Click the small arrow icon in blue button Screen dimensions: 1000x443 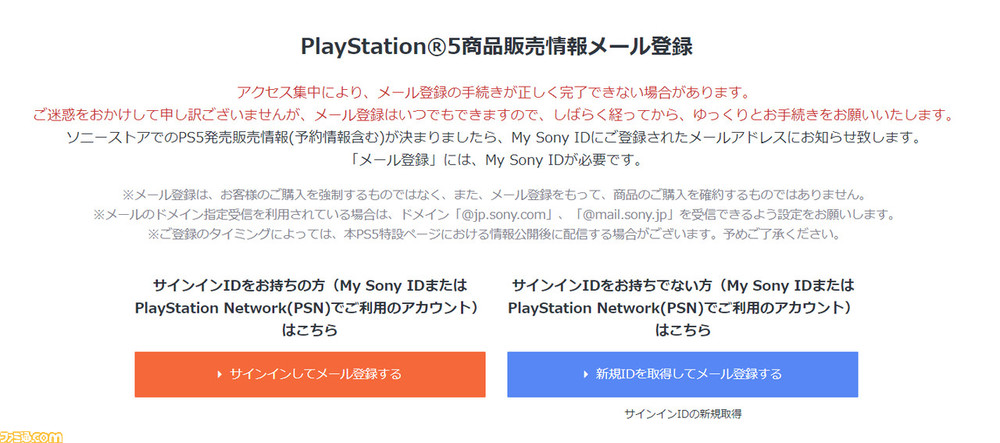tap(585, 374)
